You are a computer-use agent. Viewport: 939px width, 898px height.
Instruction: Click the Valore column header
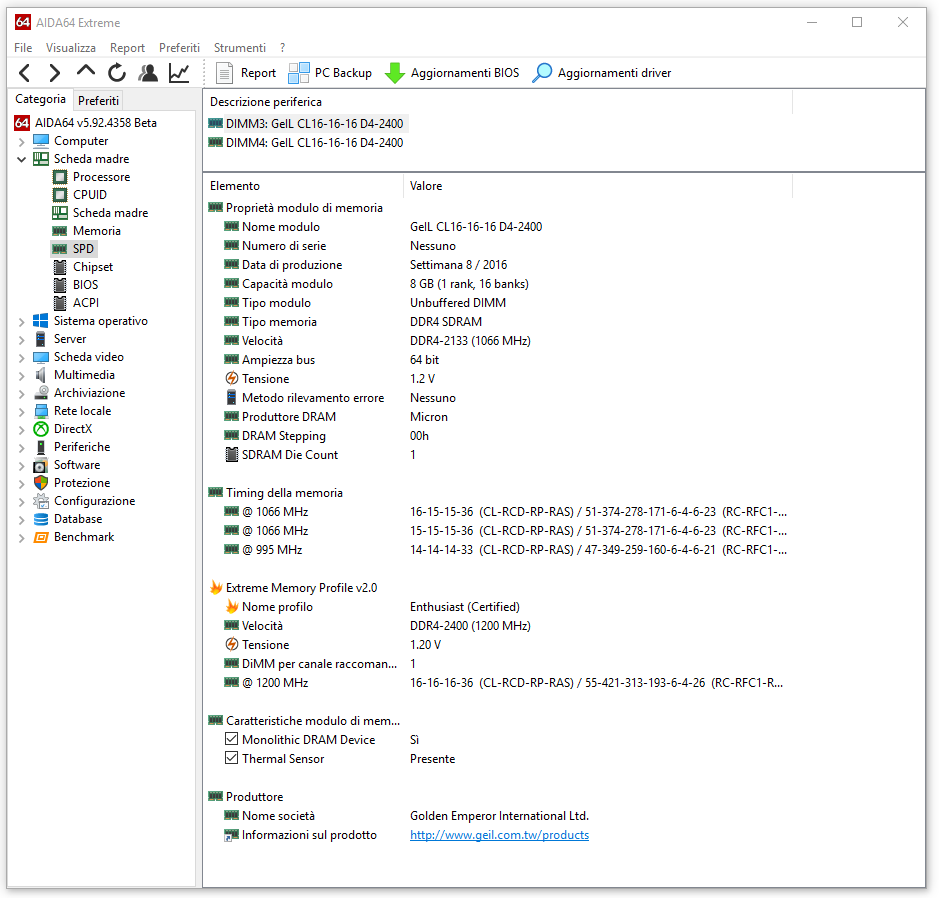[x=598, y=186]
